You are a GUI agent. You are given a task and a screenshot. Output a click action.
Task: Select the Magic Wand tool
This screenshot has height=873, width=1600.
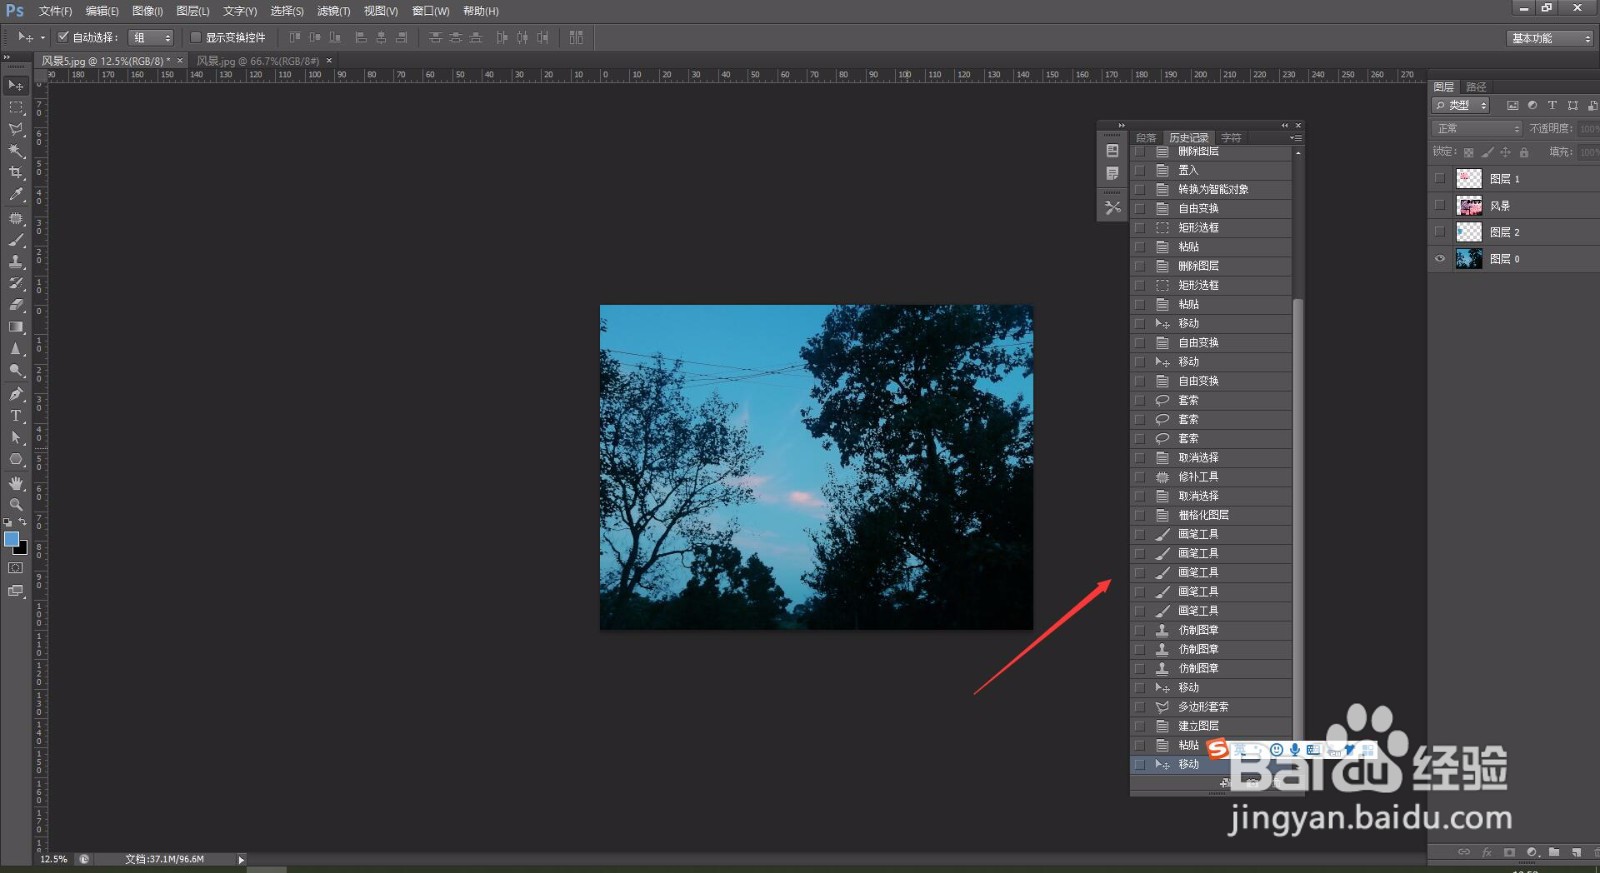click(16, 151)
